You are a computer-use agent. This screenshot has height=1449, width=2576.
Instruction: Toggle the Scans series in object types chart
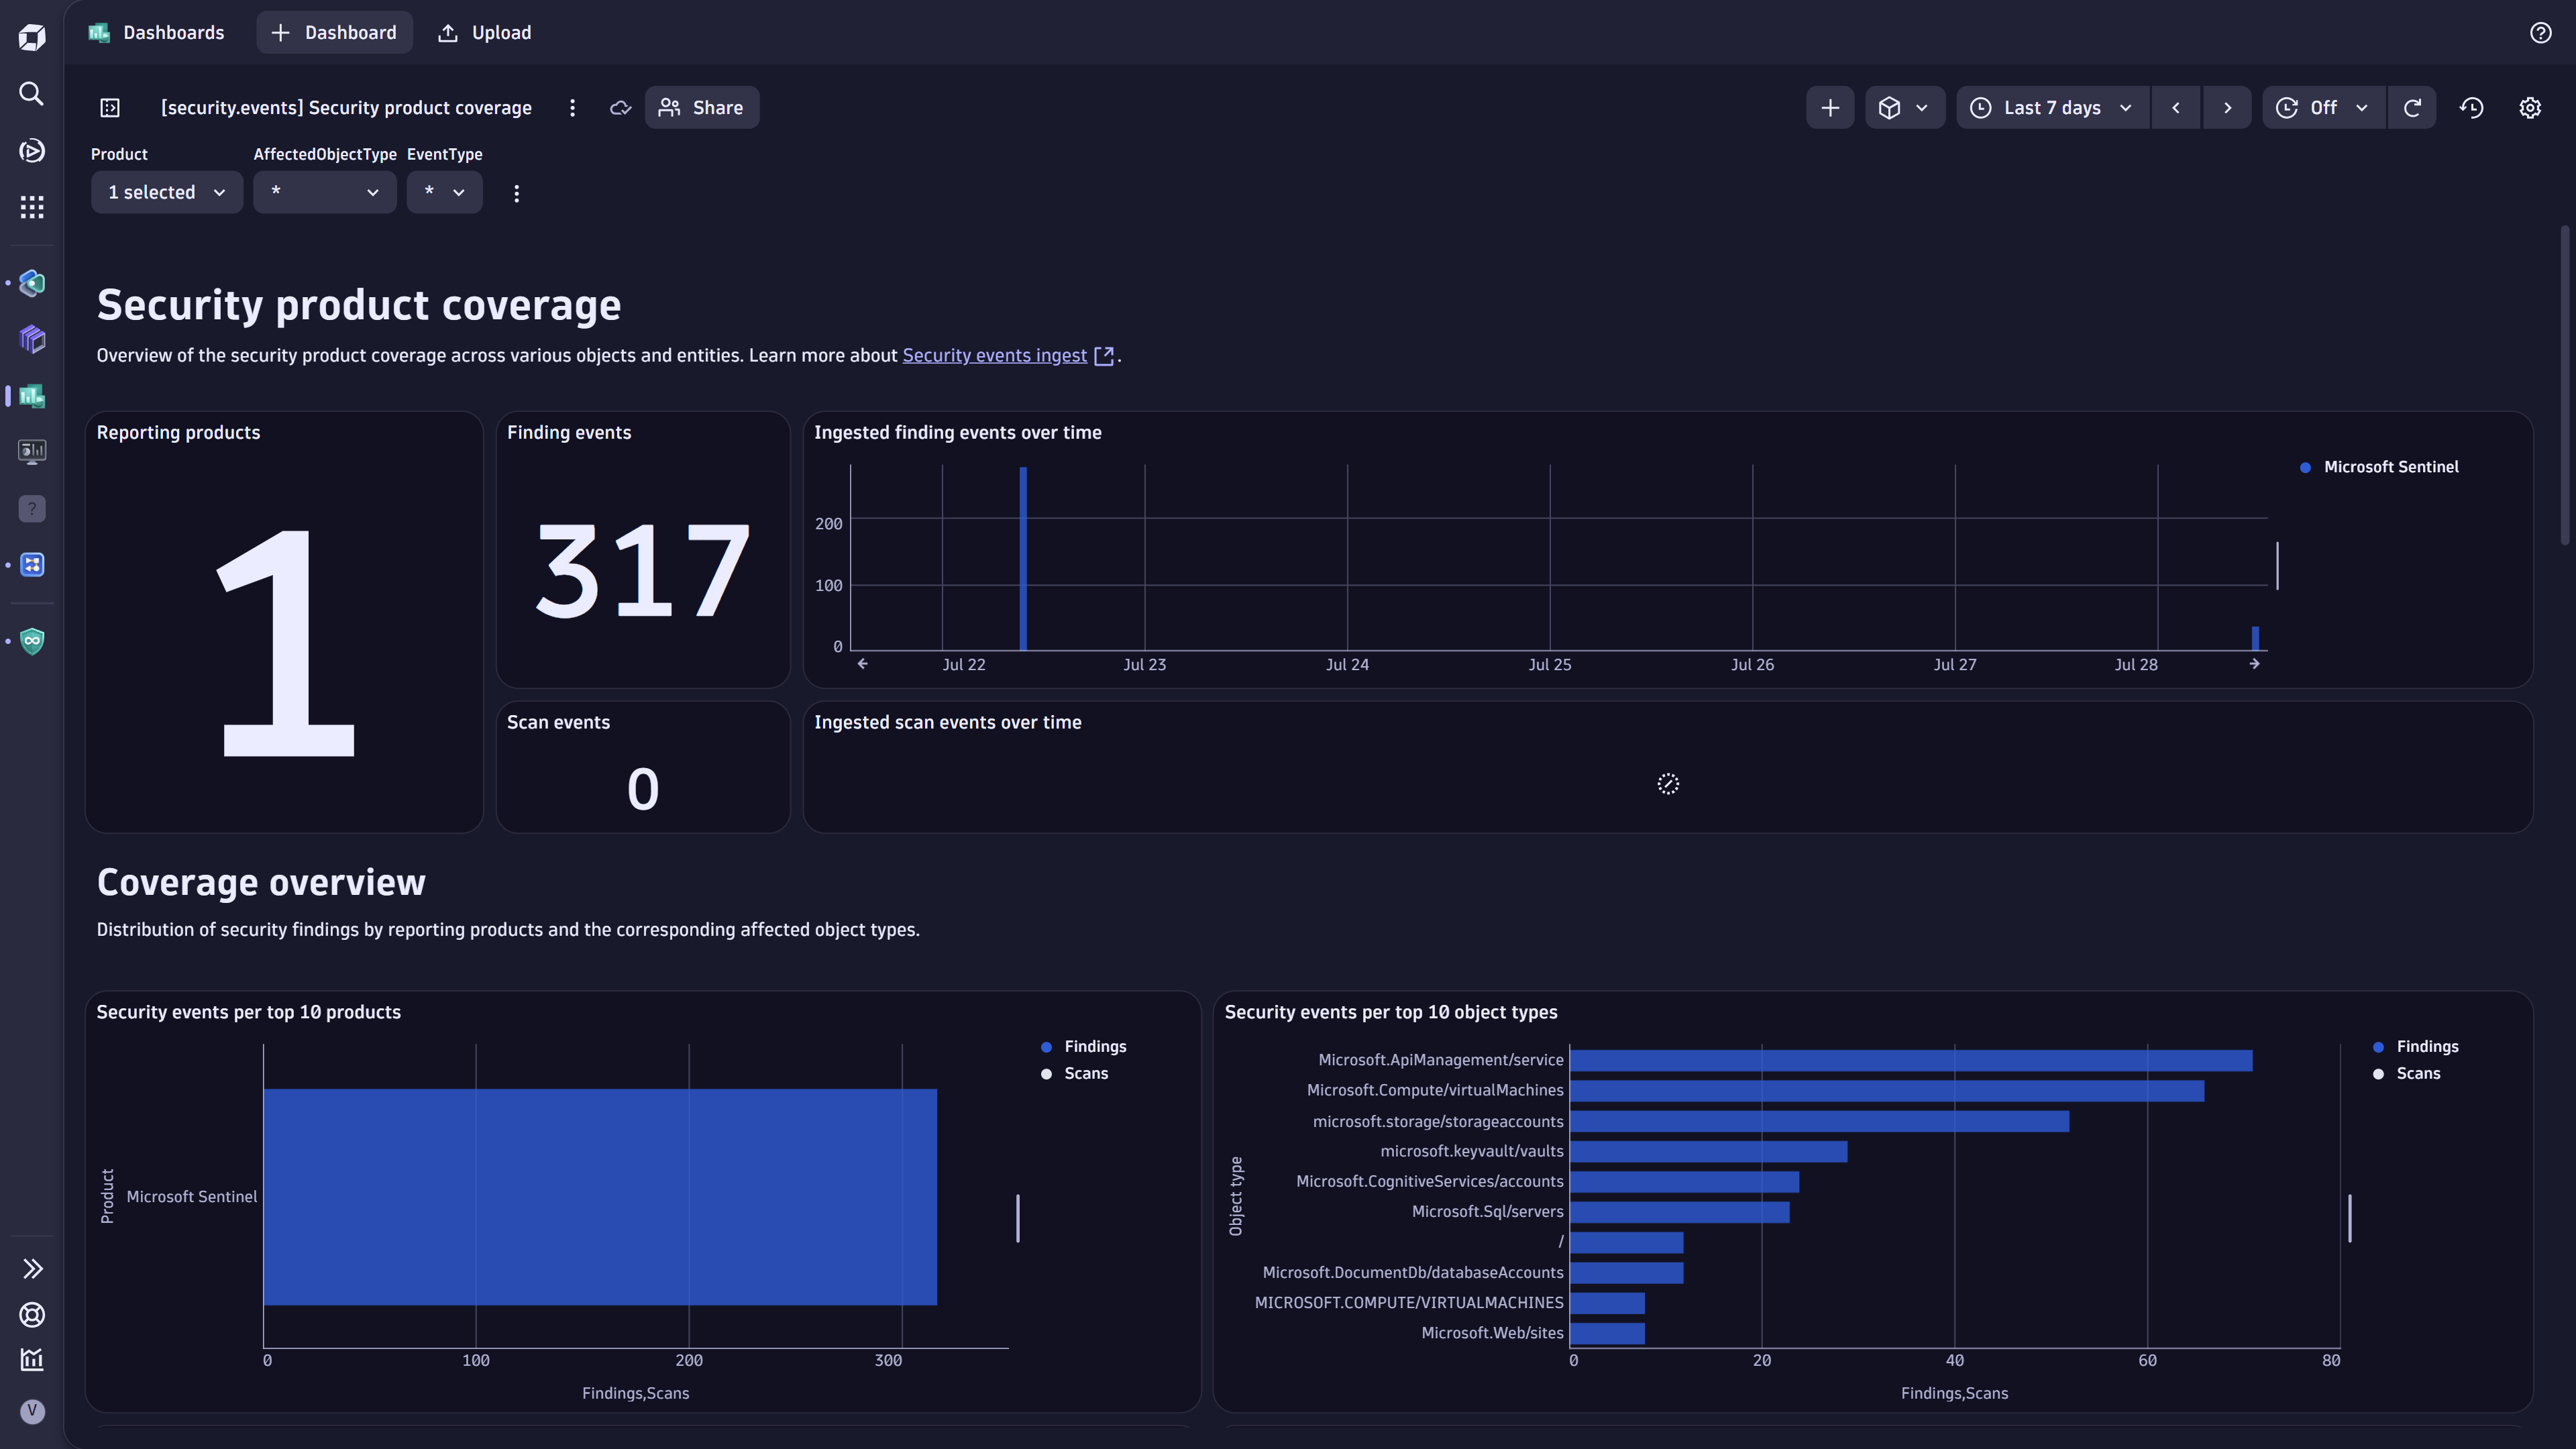(x=2417, y=1073)
